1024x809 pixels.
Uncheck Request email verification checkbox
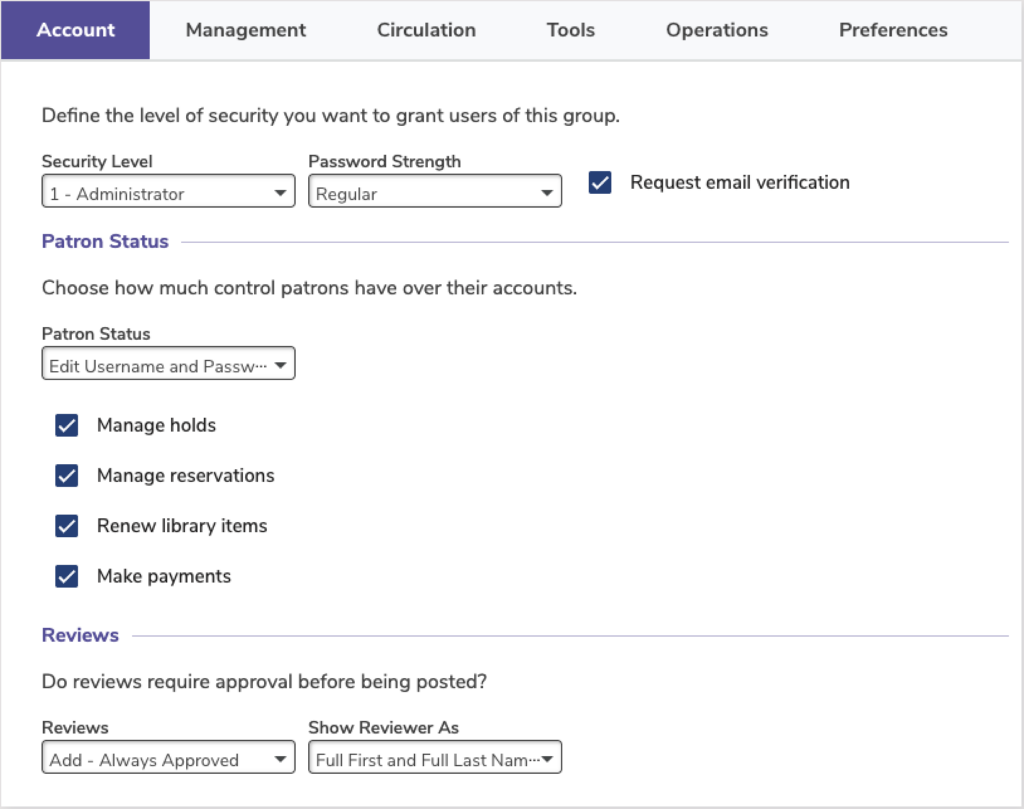tap(600, 183)
